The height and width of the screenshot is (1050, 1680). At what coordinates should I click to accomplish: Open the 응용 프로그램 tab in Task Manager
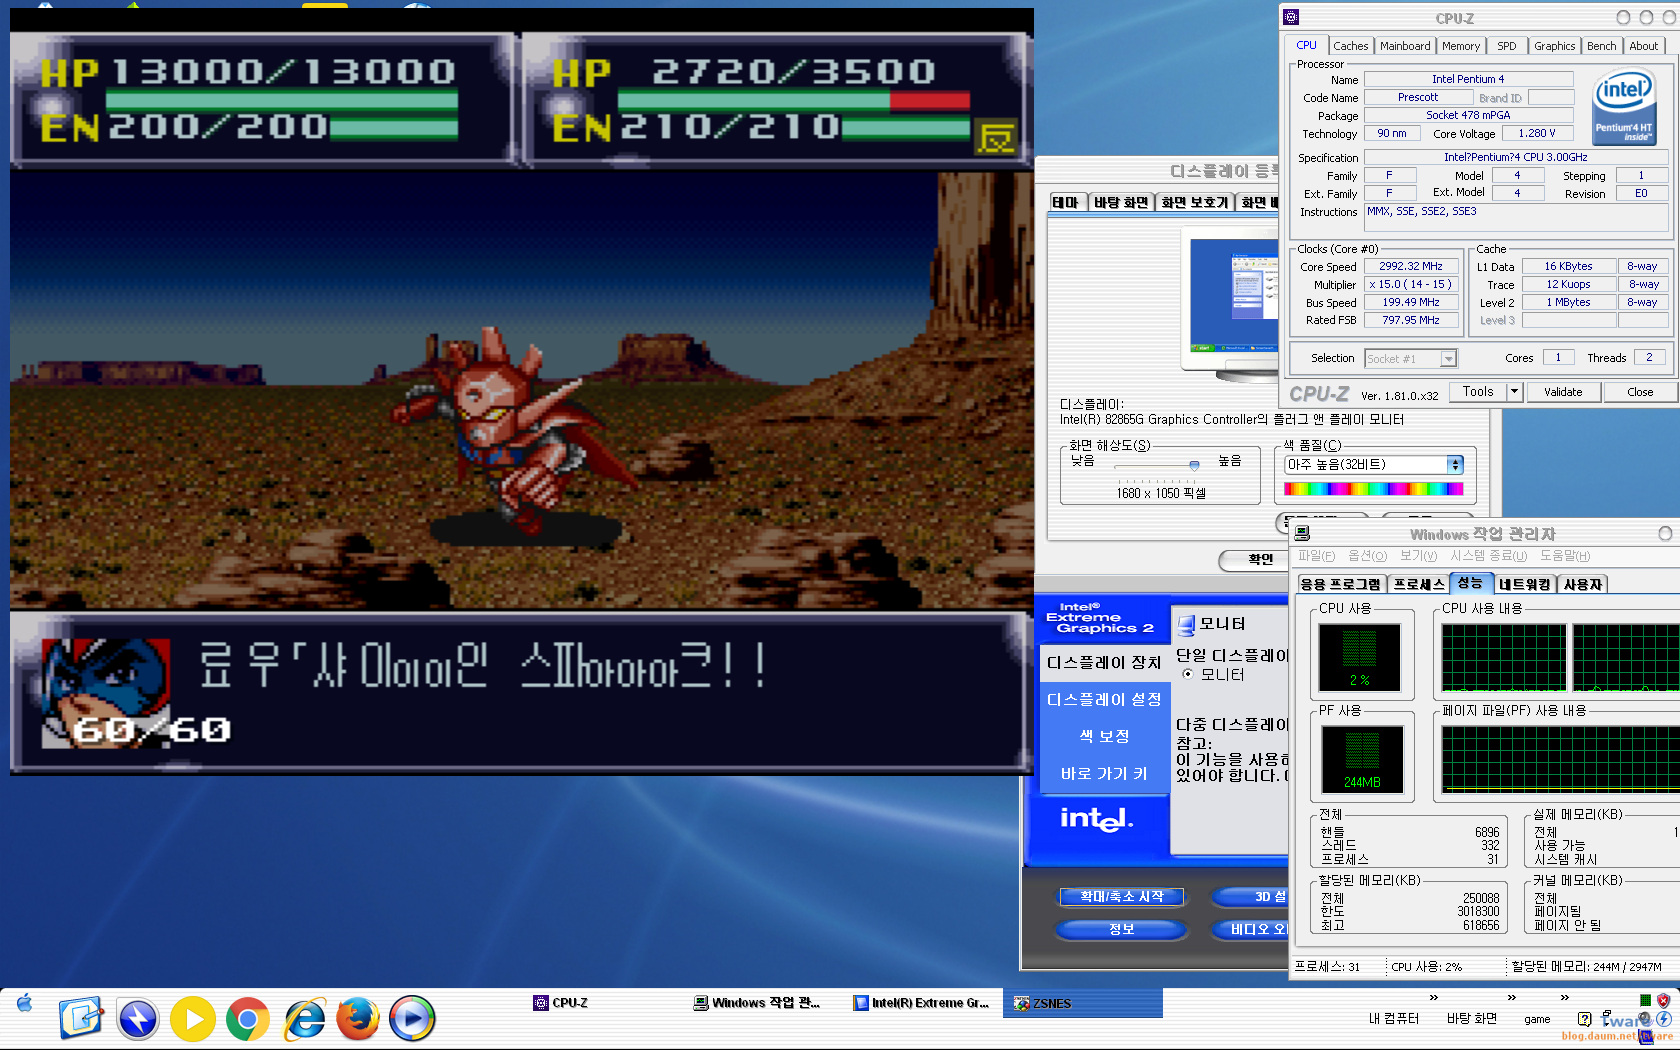click(x=1341, y=585)
